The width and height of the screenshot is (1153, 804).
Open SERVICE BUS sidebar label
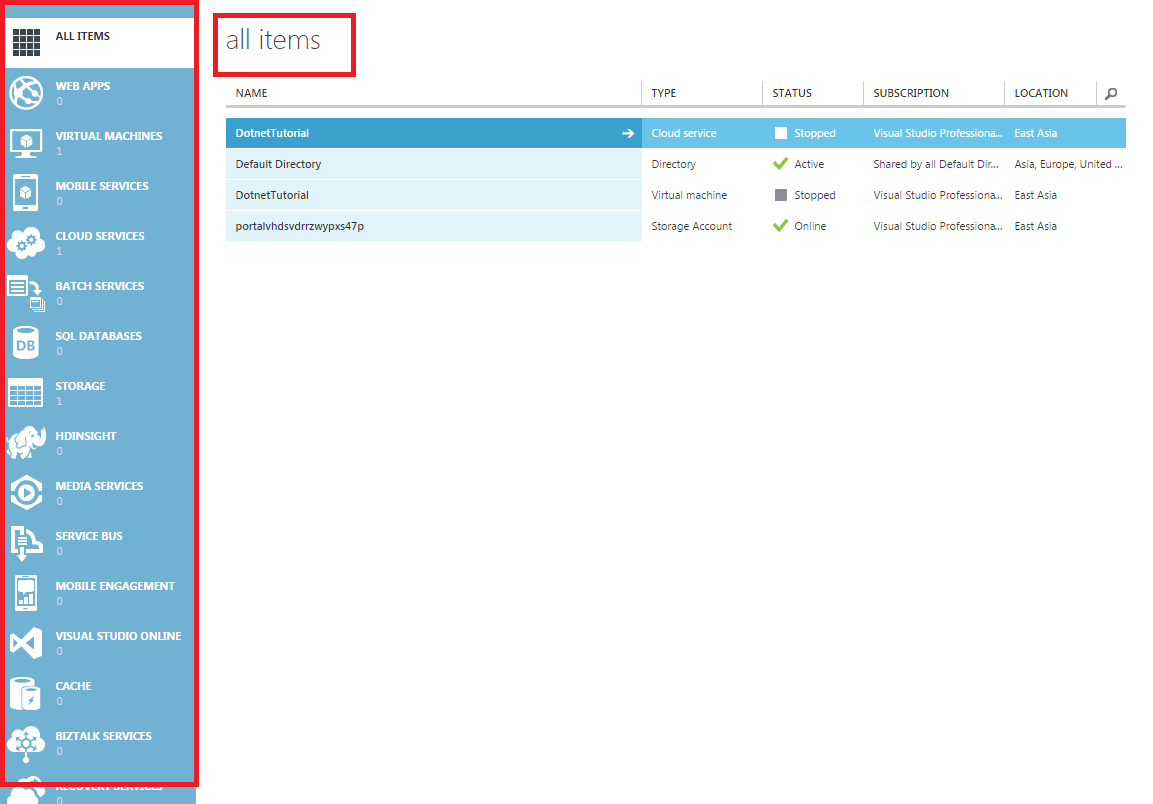click(x=89, y=536)
